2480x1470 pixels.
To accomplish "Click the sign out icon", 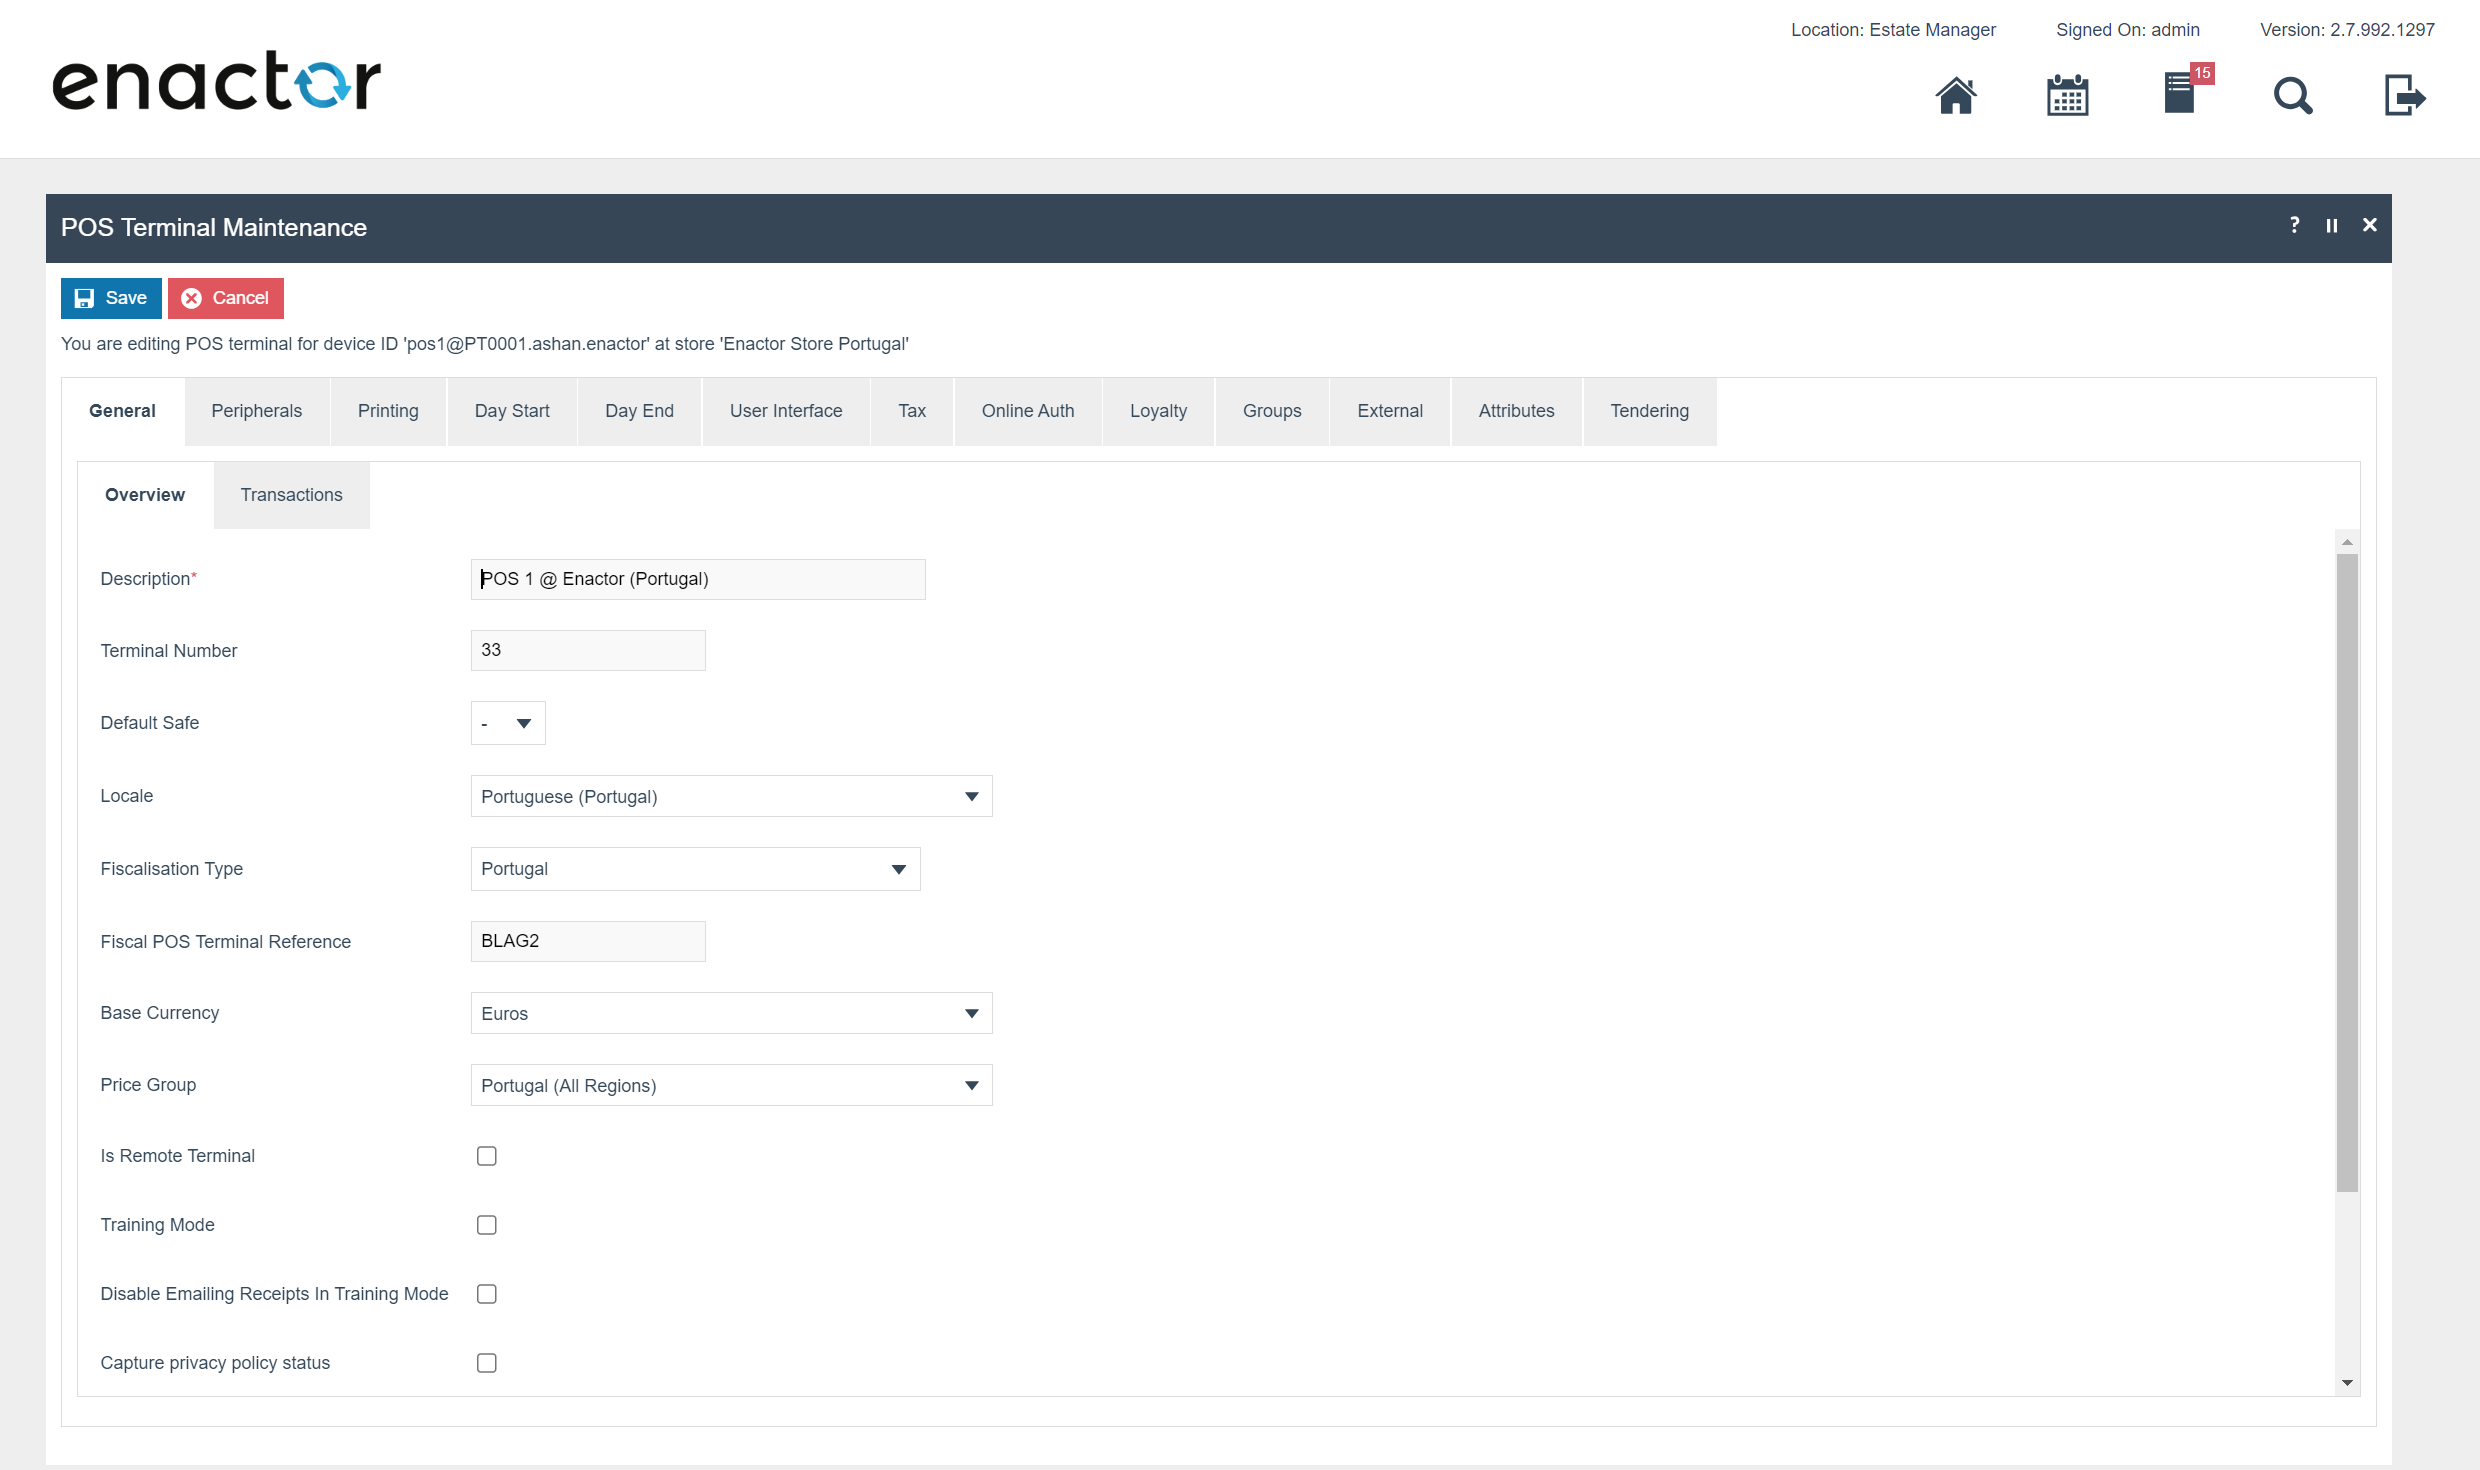I will coord(2404,96).
